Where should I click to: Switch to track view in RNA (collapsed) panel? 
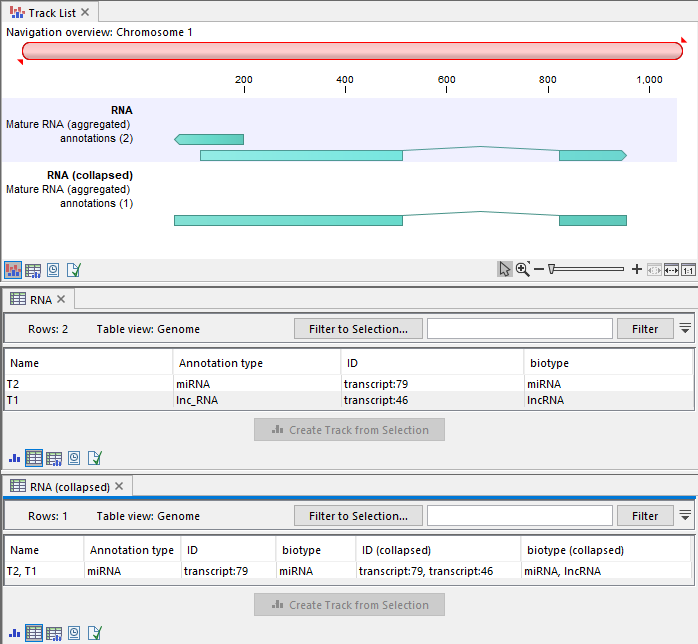(x=14, y=633)
